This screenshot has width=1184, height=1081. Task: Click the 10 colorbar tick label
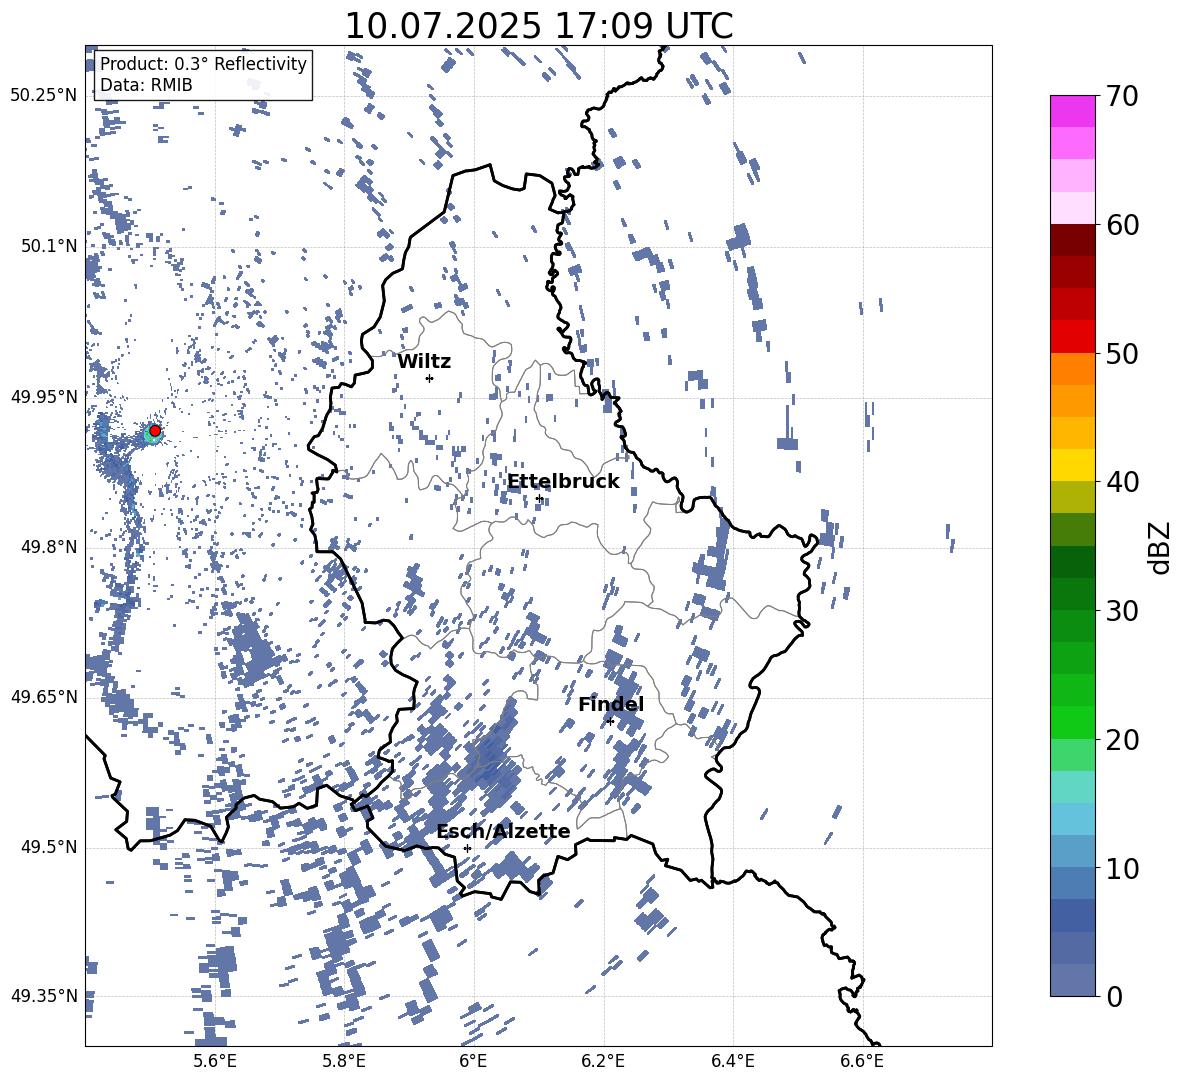click(1122, 868)
